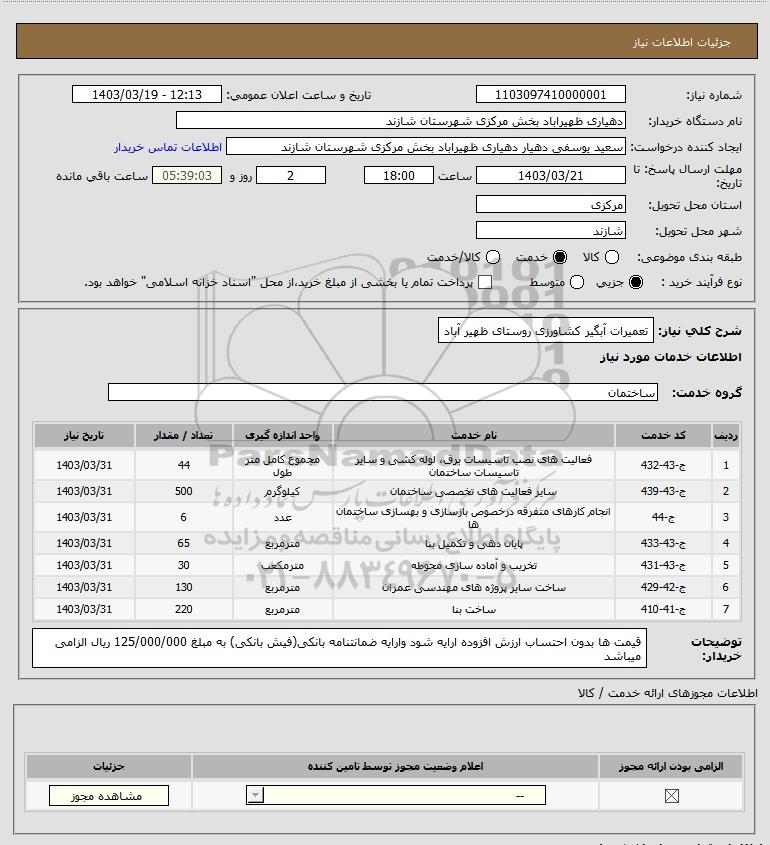770x845 pixels.
Task: Click the countdown timer 05:39:03
Action: (x=187, y=175)
